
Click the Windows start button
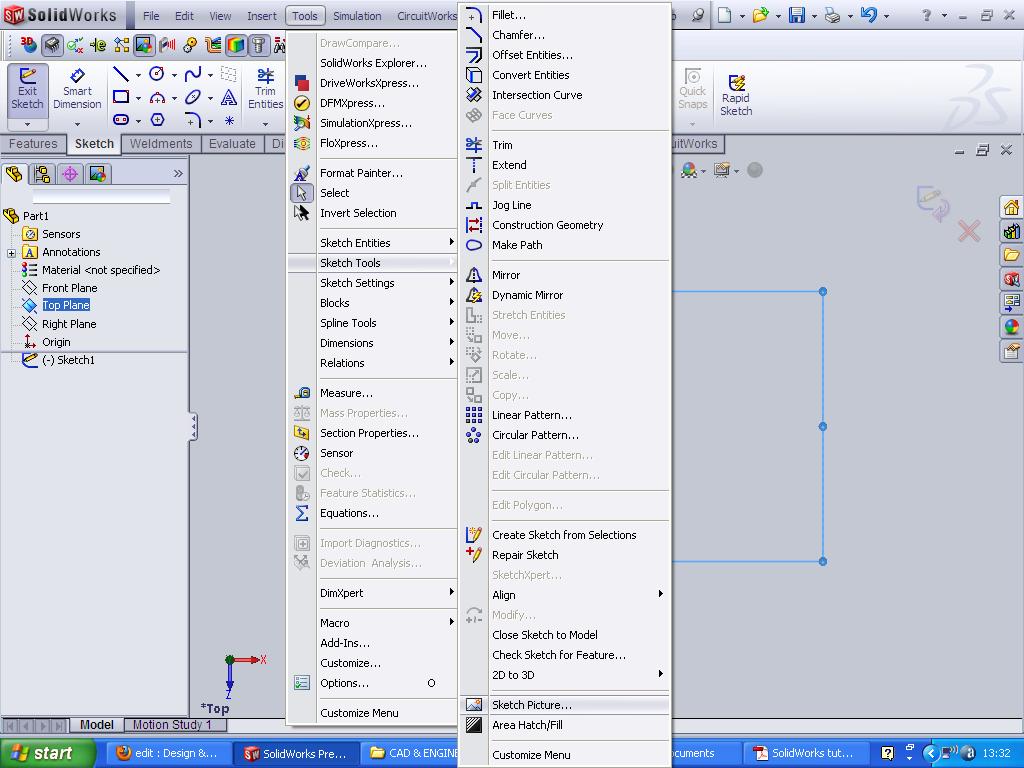click(47, 753)
